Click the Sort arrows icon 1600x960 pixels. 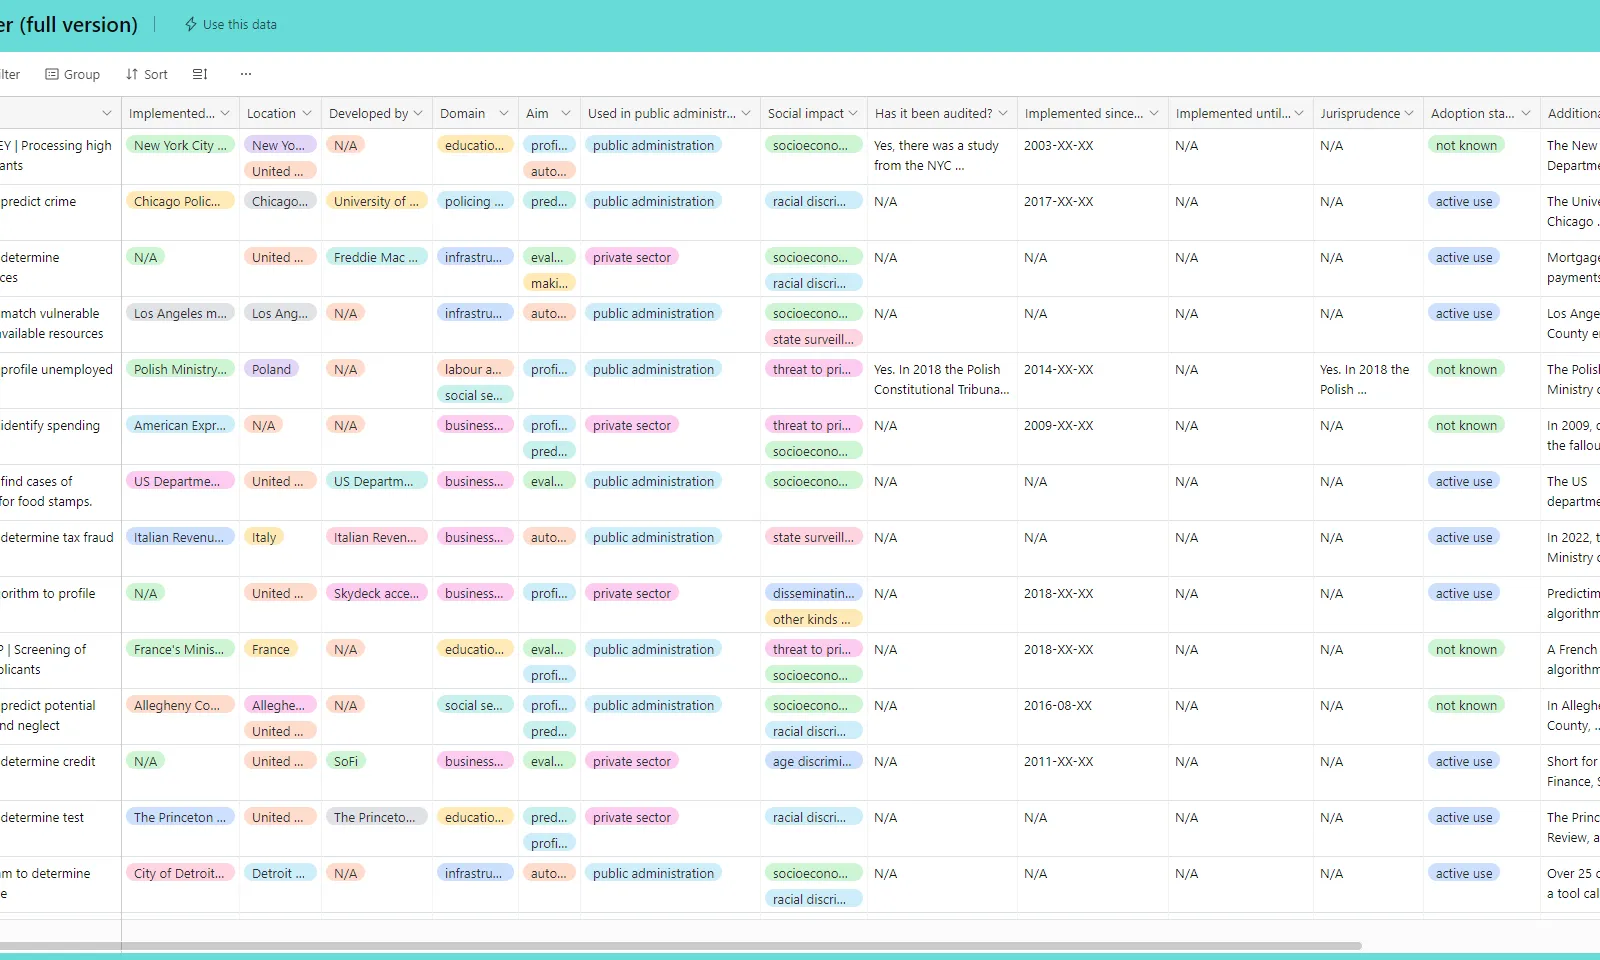click(x=132, y=75)
